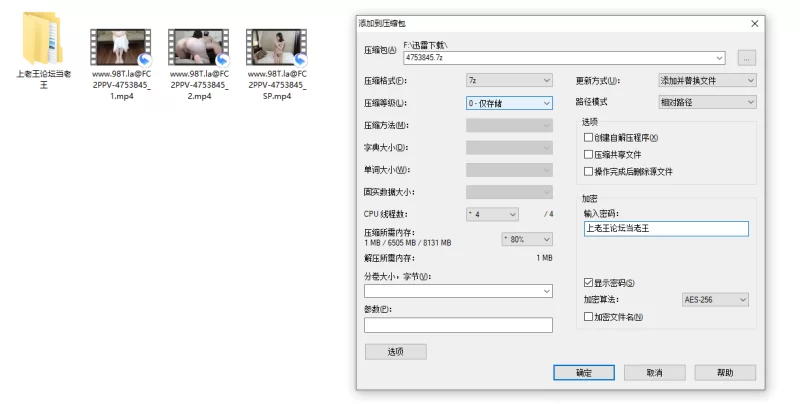
Task: Enable 加密文件名 checkbox
Action: pos(588,317)
